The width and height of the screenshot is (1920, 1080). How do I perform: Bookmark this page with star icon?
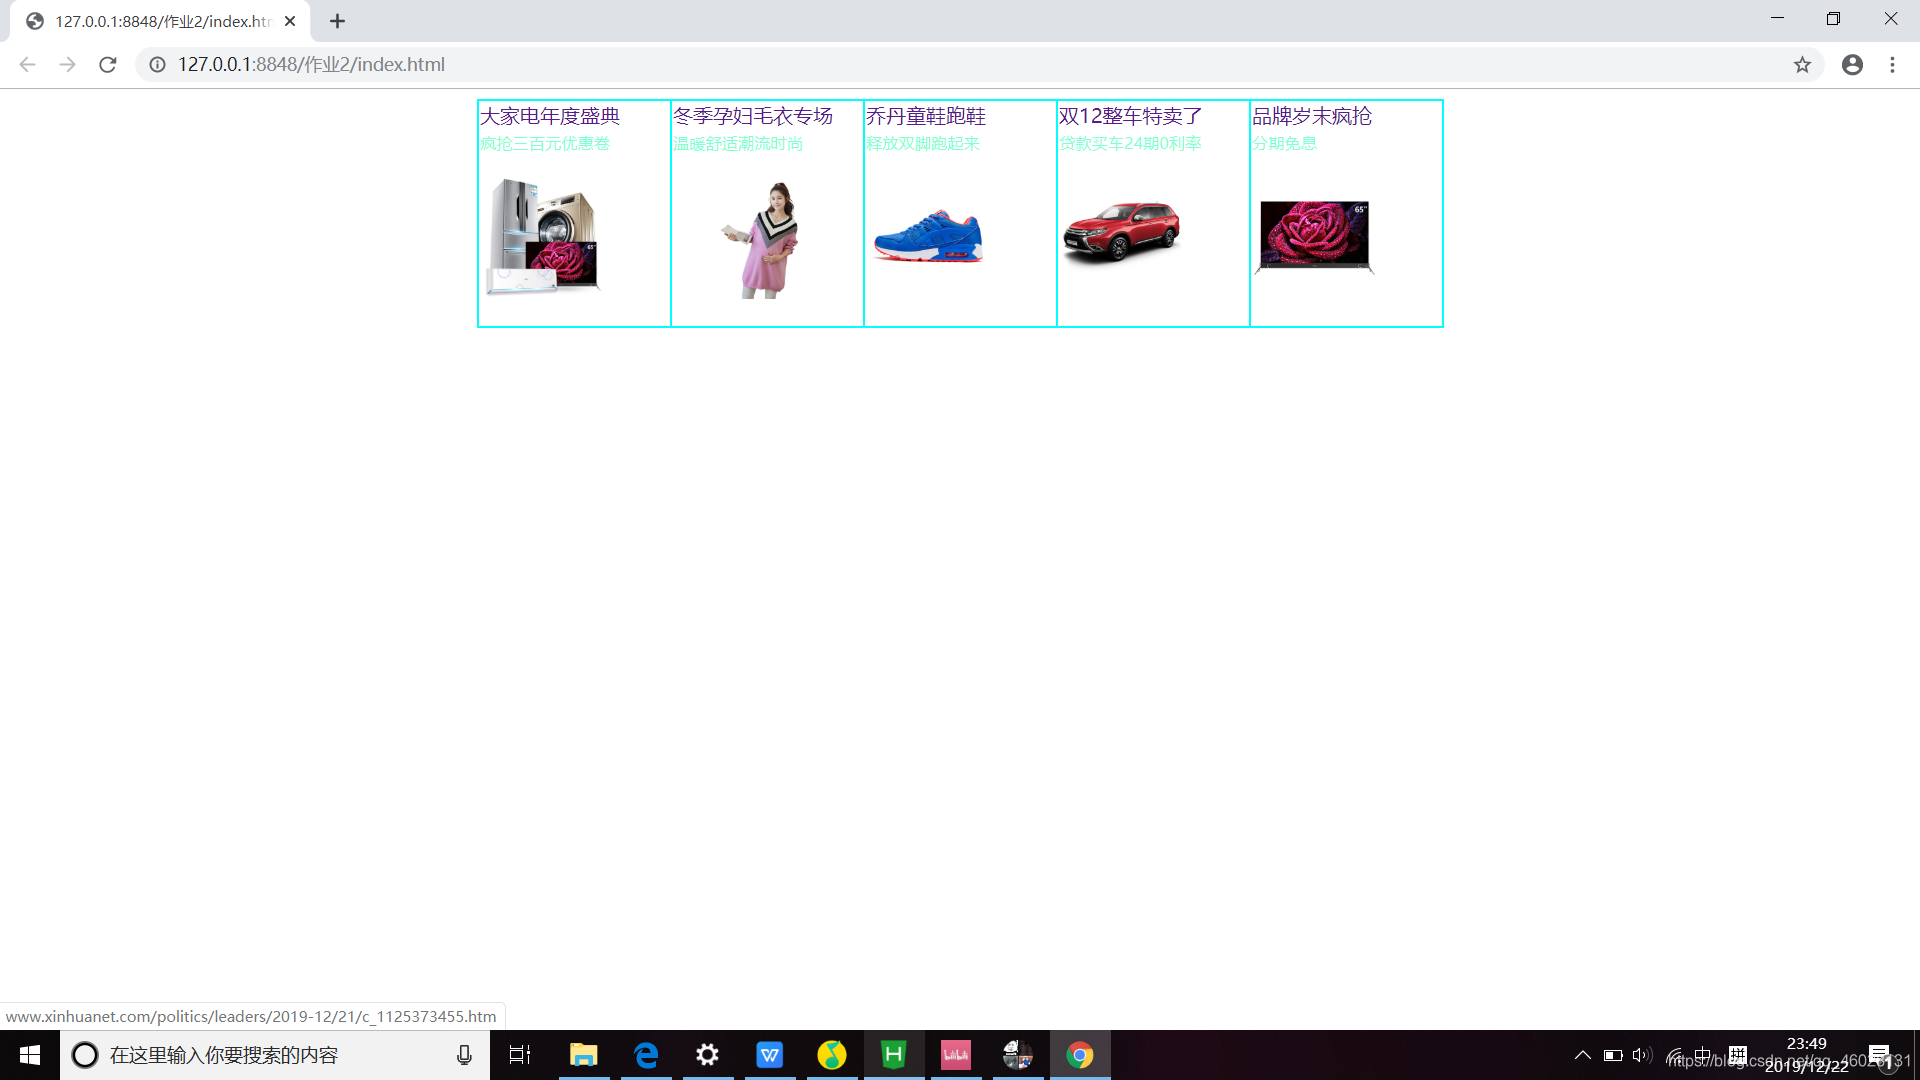tap(1802, 65)
